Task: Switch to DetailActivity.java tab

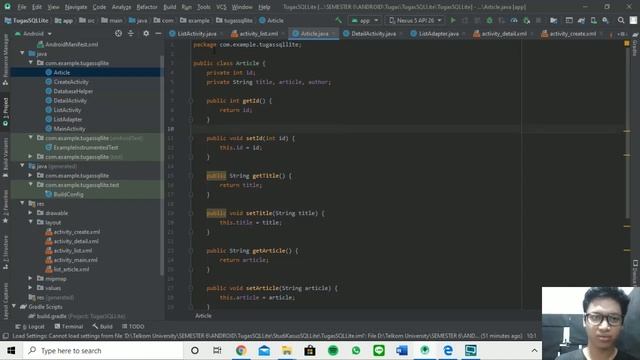Action: click(x=373, y=34)
